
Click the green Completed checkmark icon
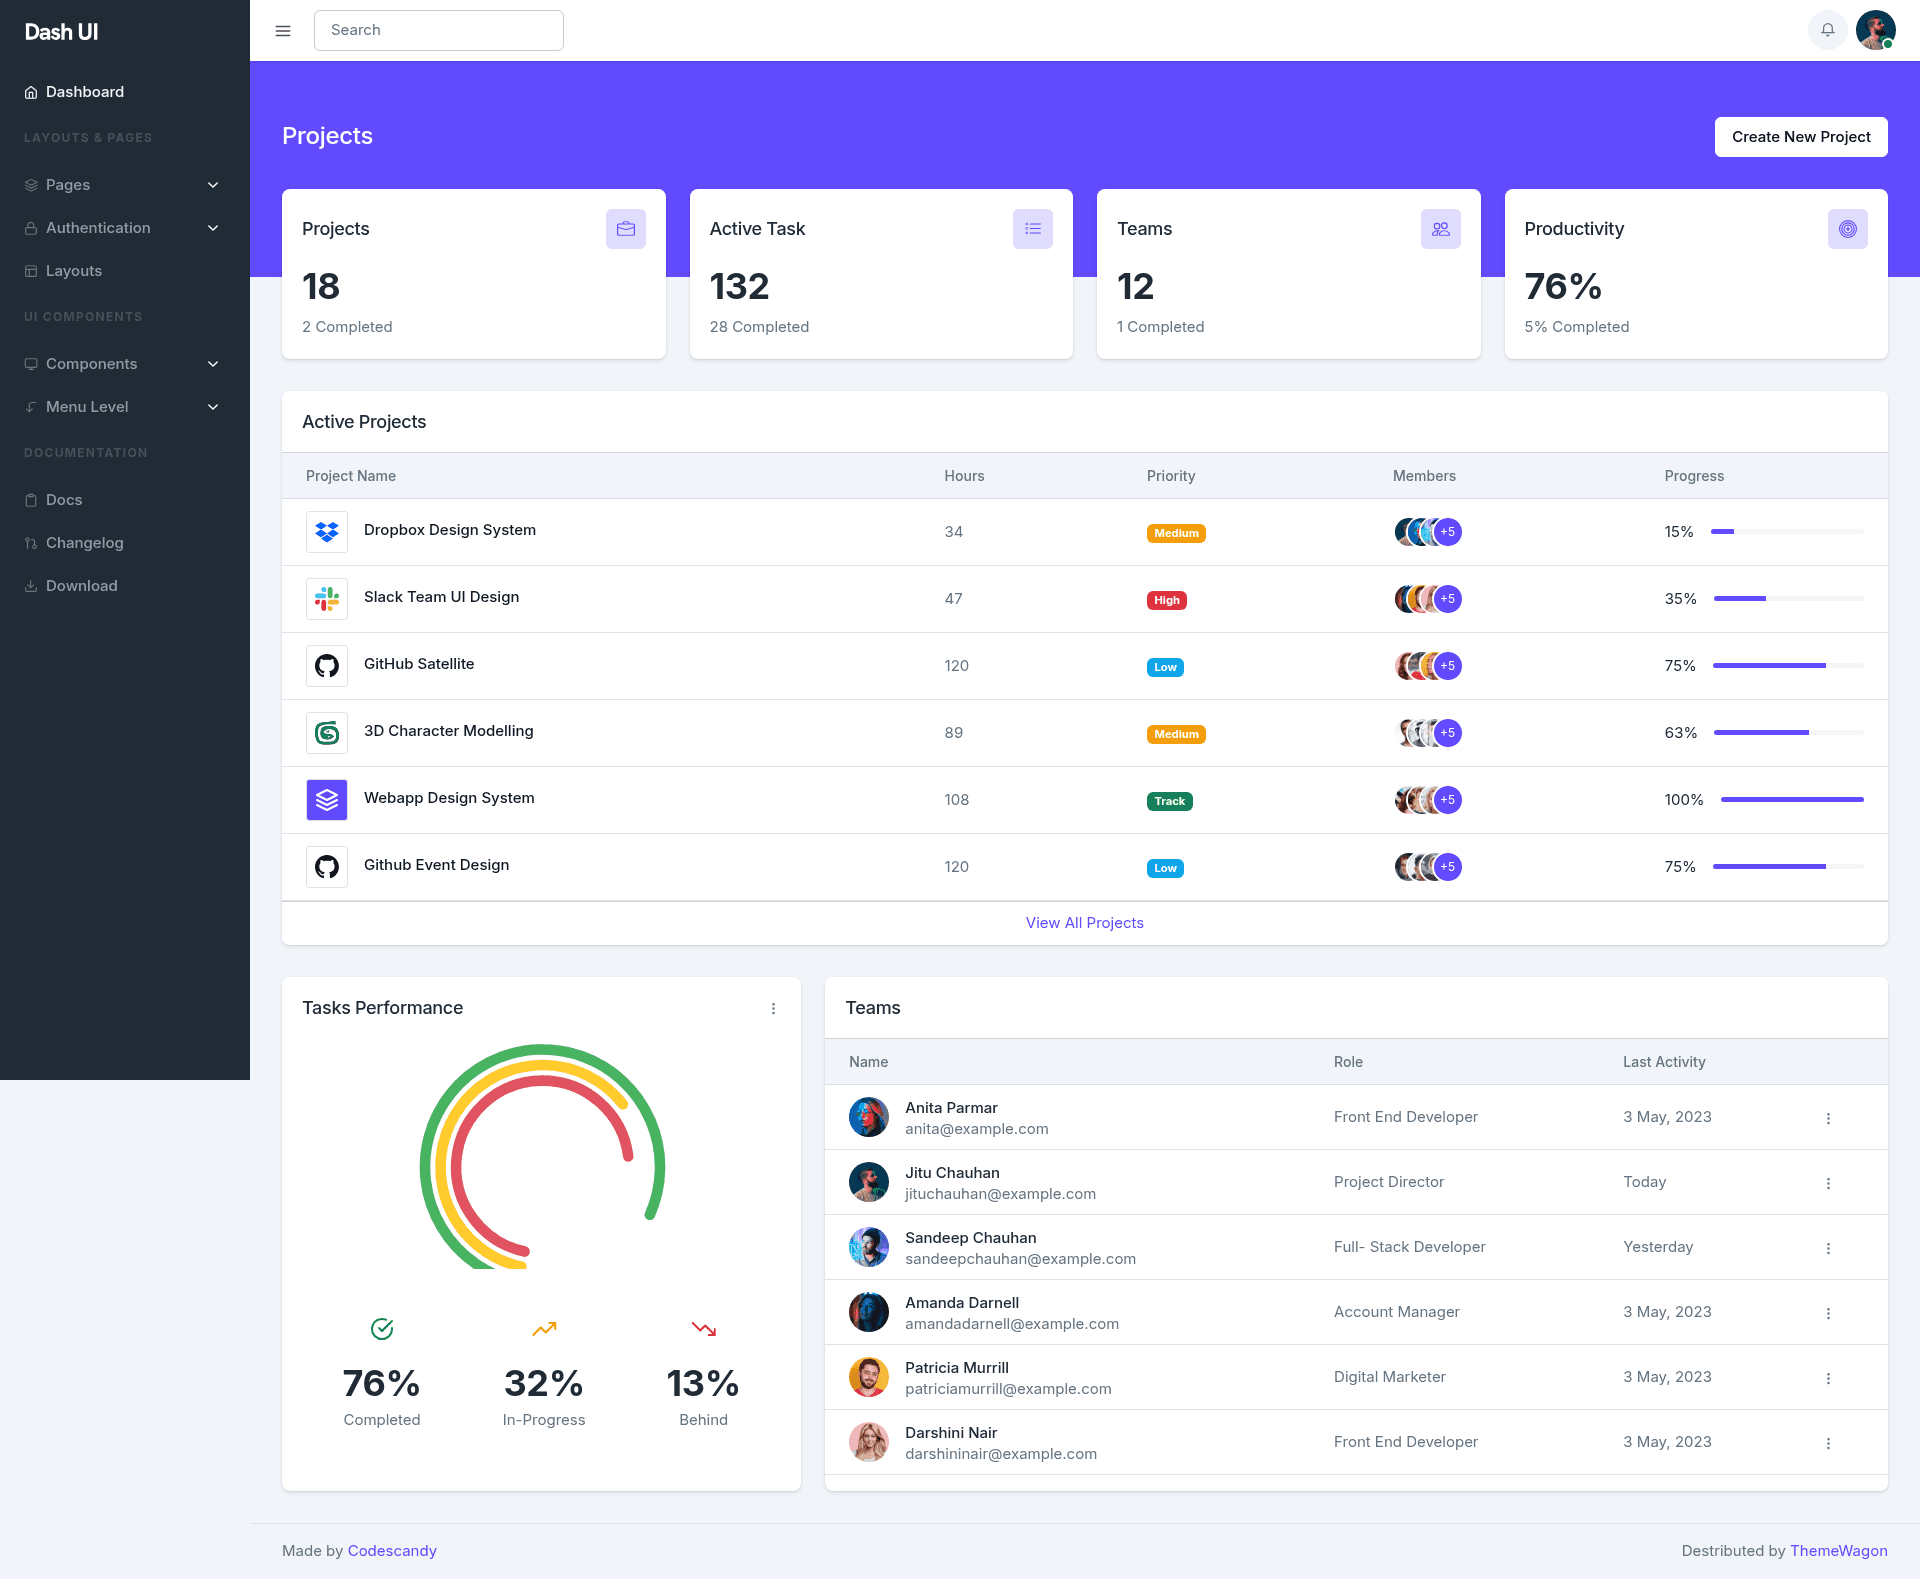(382, 1329)
